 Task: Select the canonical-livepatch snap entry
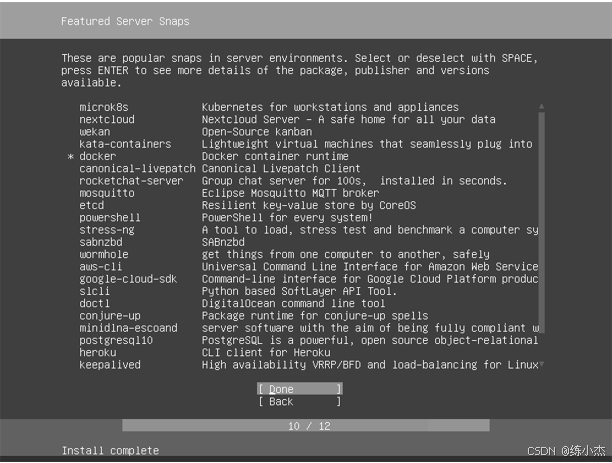click(x=303, y=169)
